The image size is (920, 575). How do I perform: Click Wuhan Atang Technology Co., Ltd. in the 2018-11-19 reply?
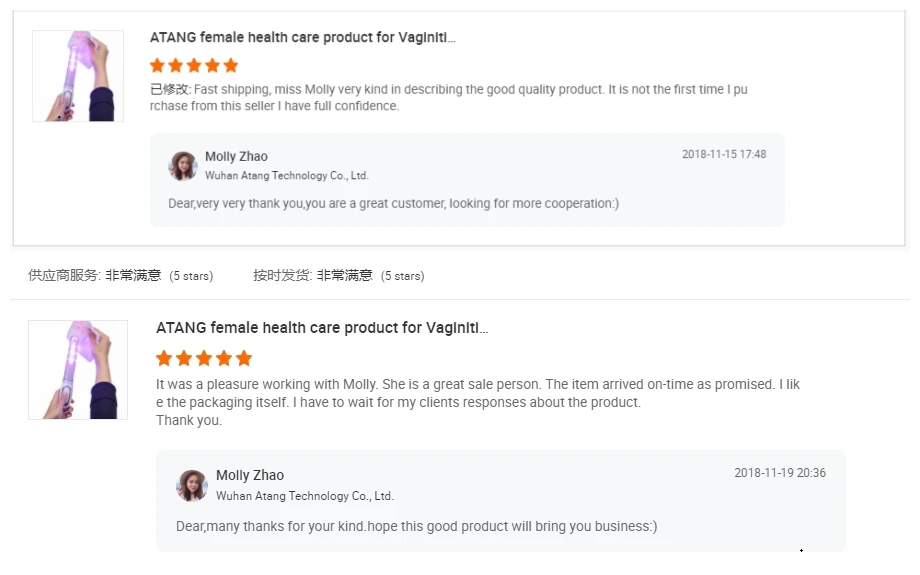click(304, 496)
